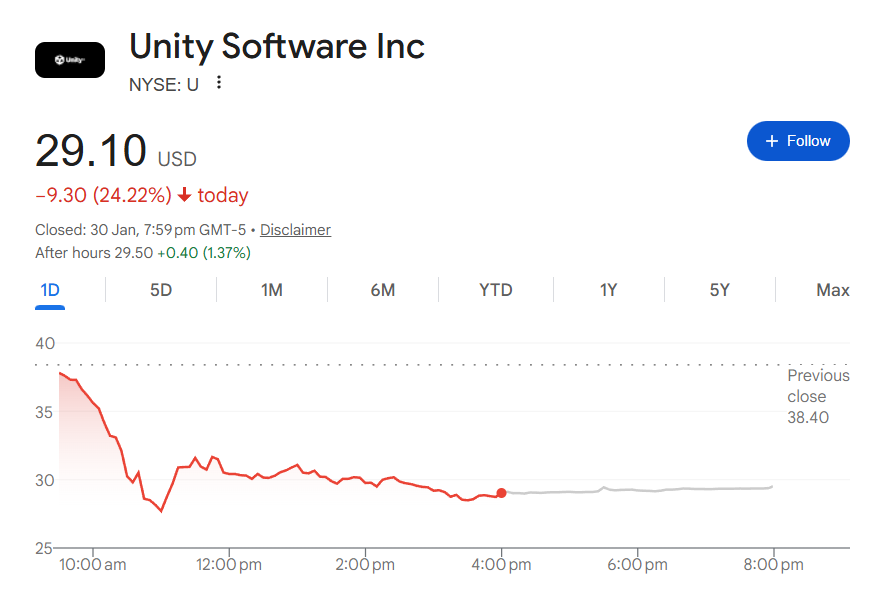Click the red down arrow beside today

tap(185, 195)
